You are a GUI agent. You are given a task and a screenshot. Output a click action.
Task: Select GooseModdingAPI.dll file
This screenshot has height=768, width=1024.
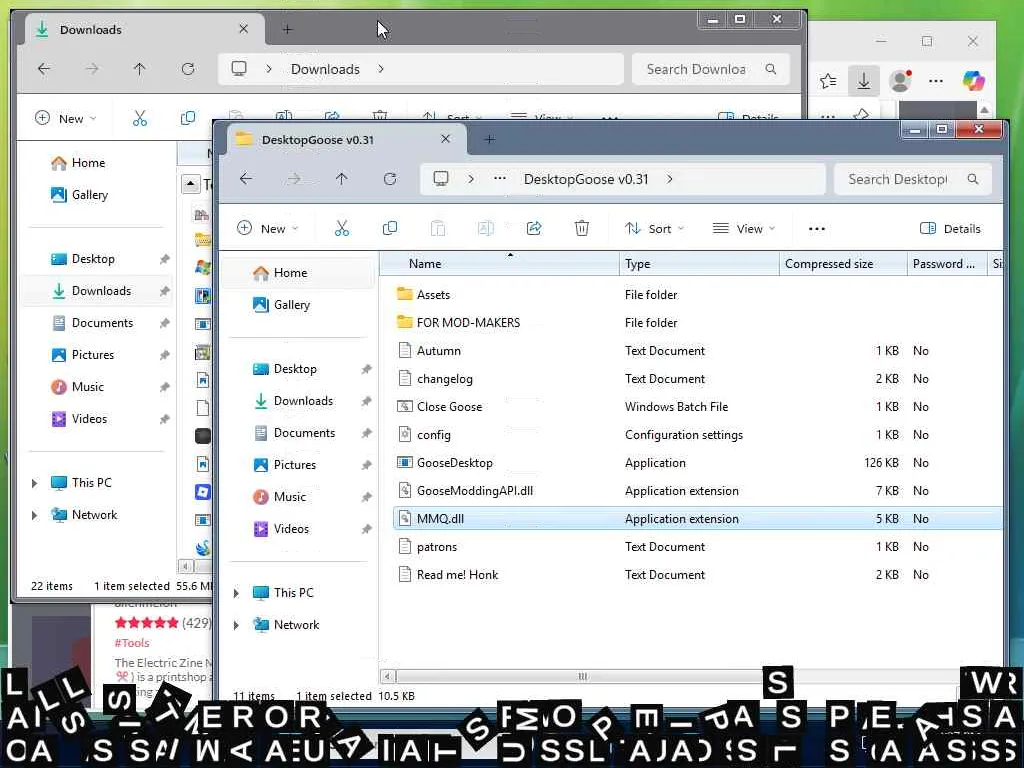[x=465, y=490]
